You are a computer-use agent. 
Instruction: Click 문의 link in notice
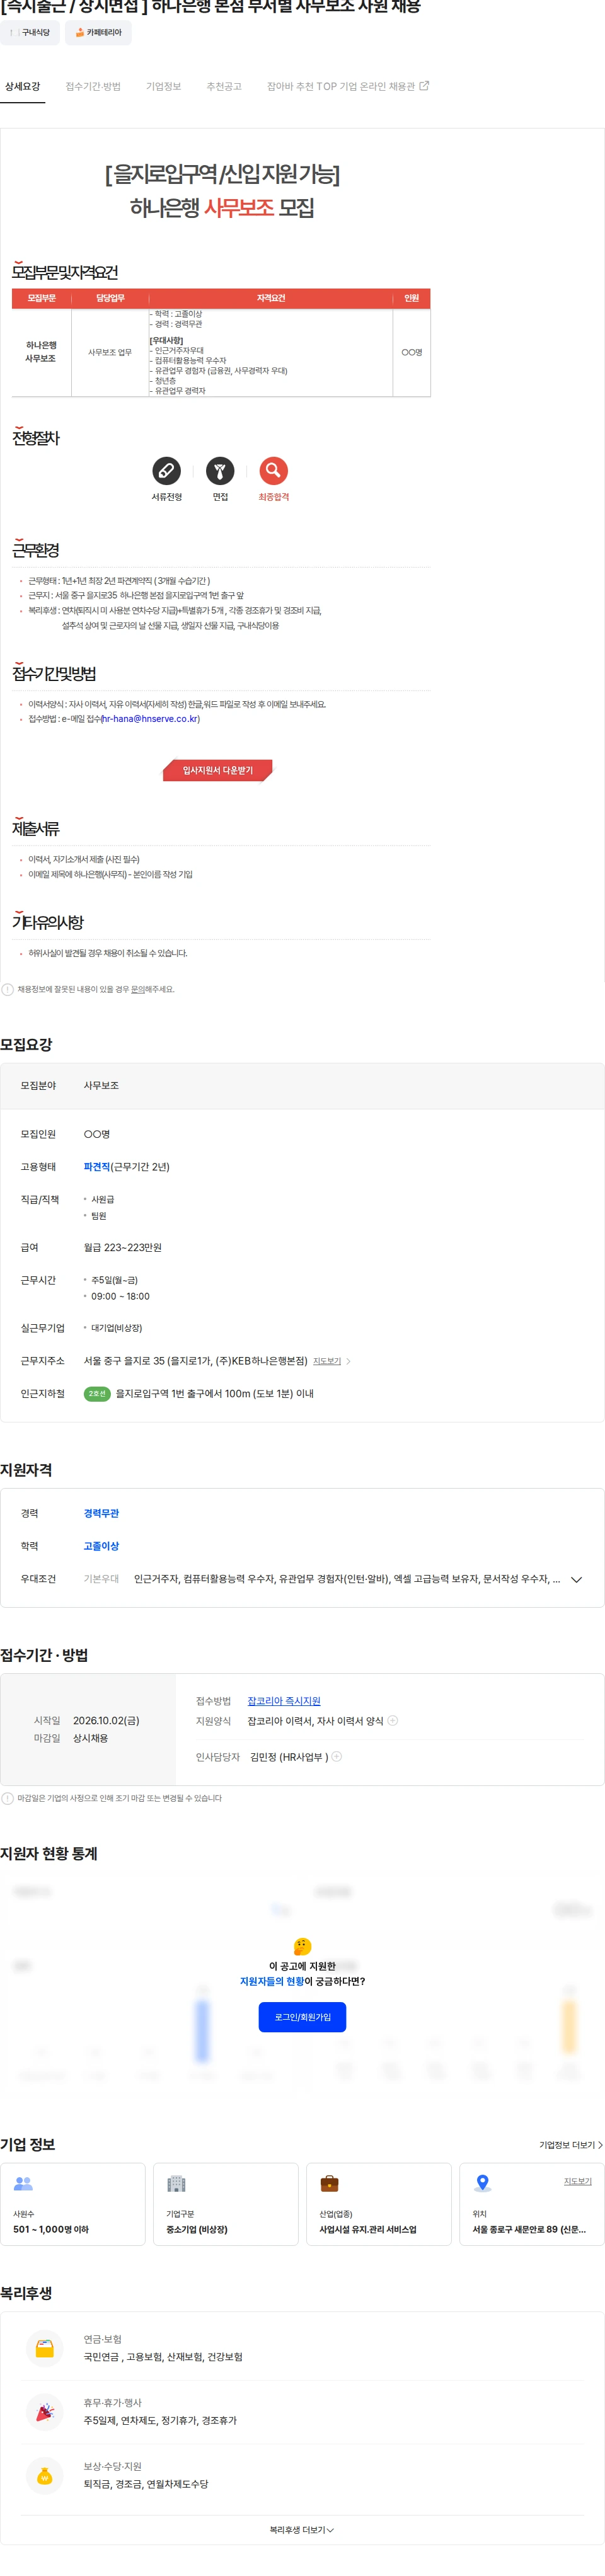(x=137, y=989)
